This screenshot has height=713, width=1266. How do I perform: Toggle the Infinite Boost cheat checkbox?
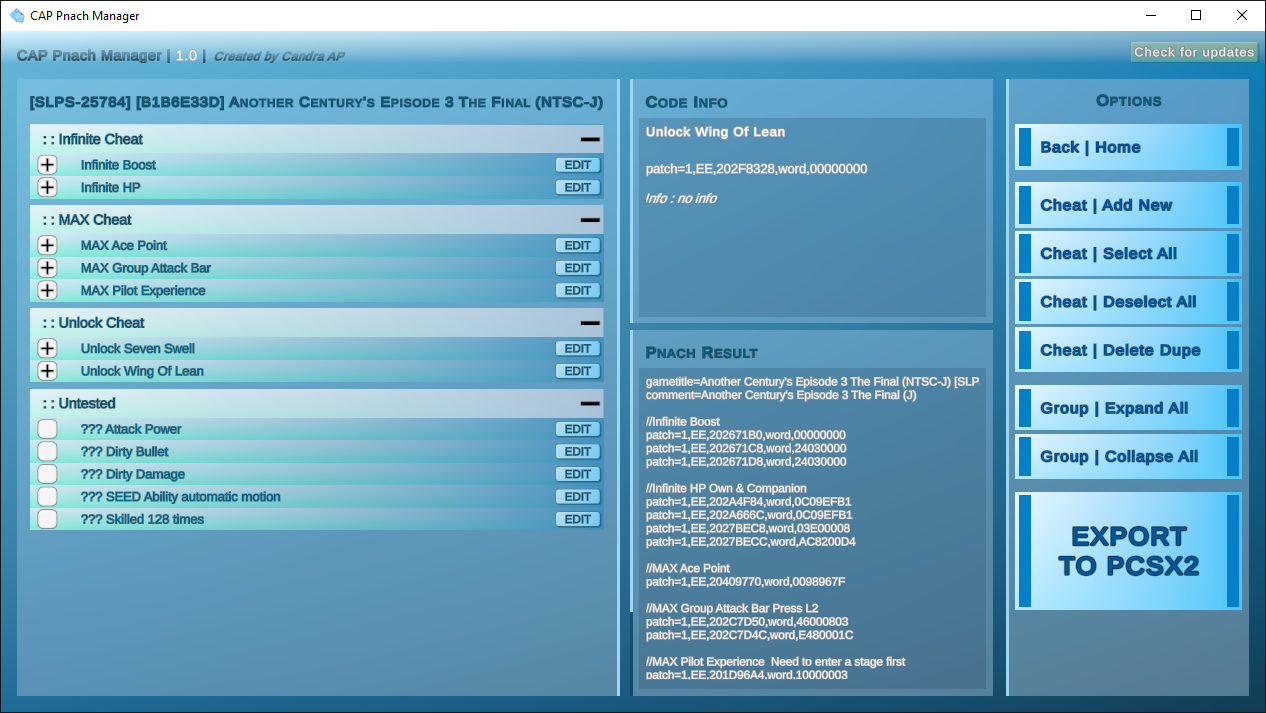47,165
